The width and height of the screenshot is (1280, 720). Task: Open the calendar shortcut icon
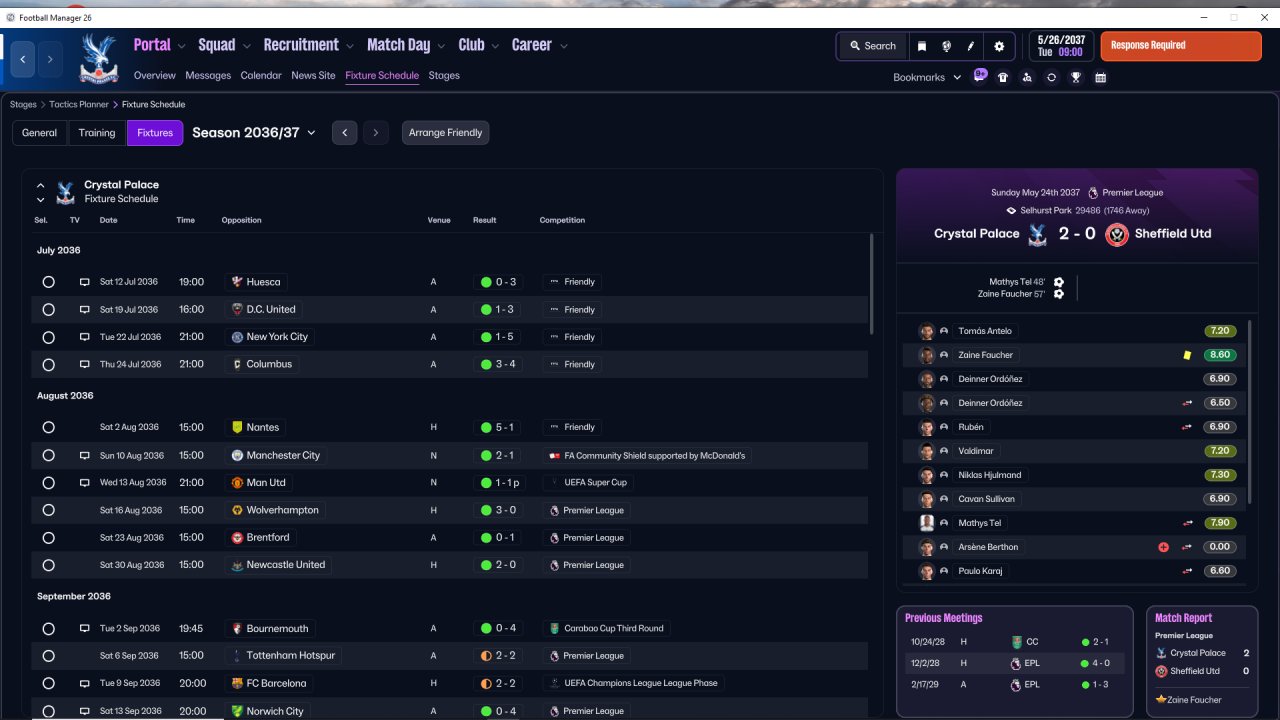(1100, 77)
